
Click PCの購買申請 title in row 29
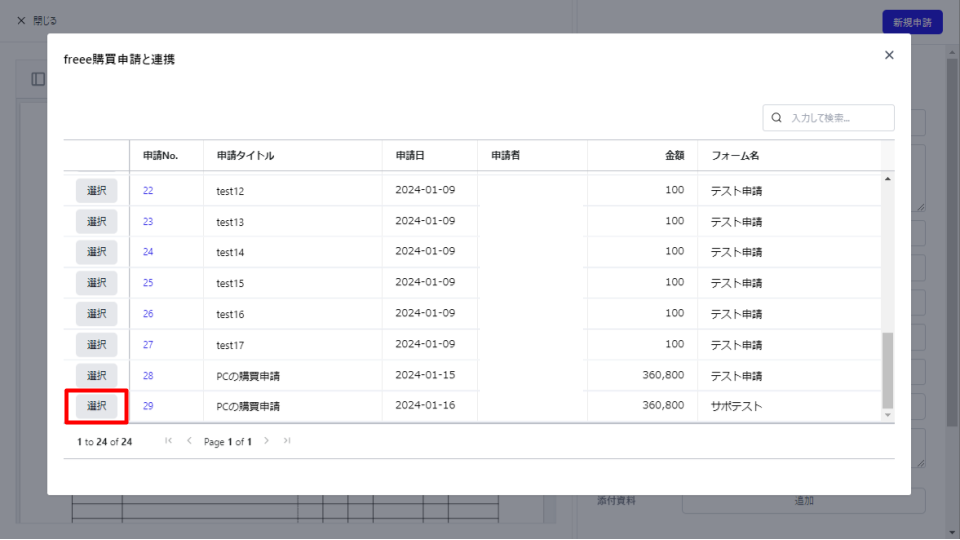(248, 406)
